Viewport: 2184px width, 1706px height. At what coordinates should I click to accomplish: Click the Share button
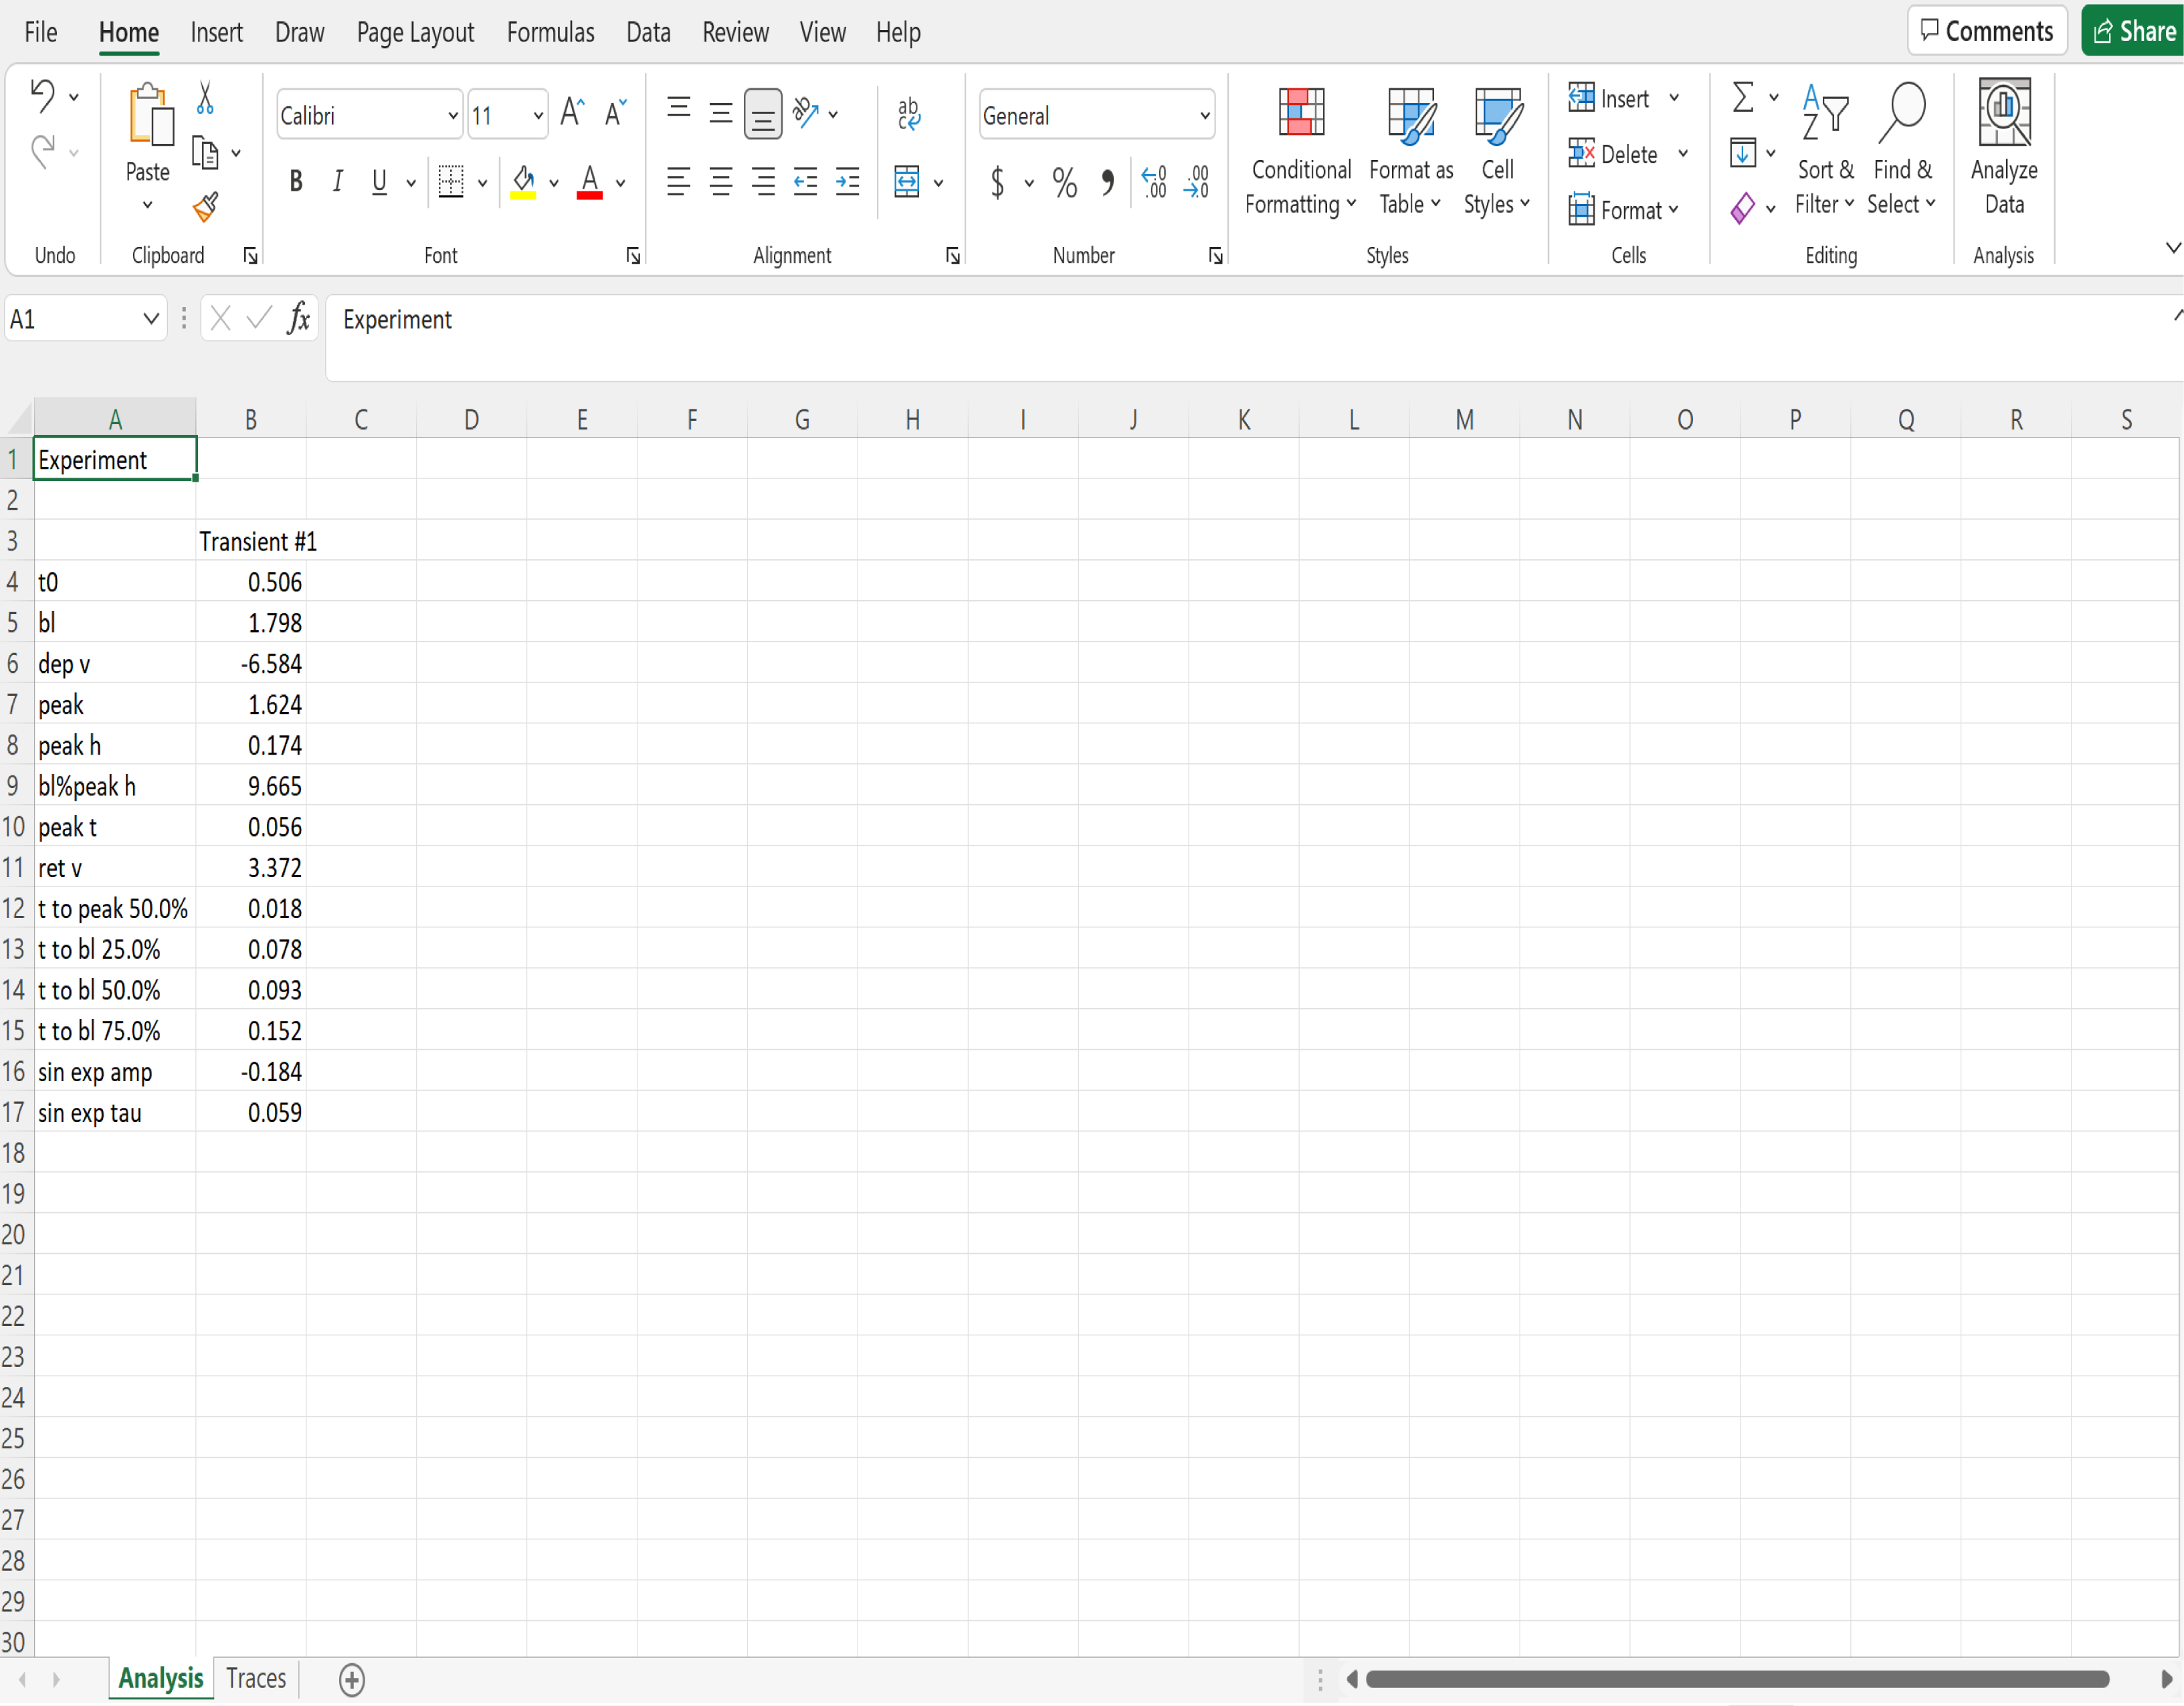(2132, 31)
